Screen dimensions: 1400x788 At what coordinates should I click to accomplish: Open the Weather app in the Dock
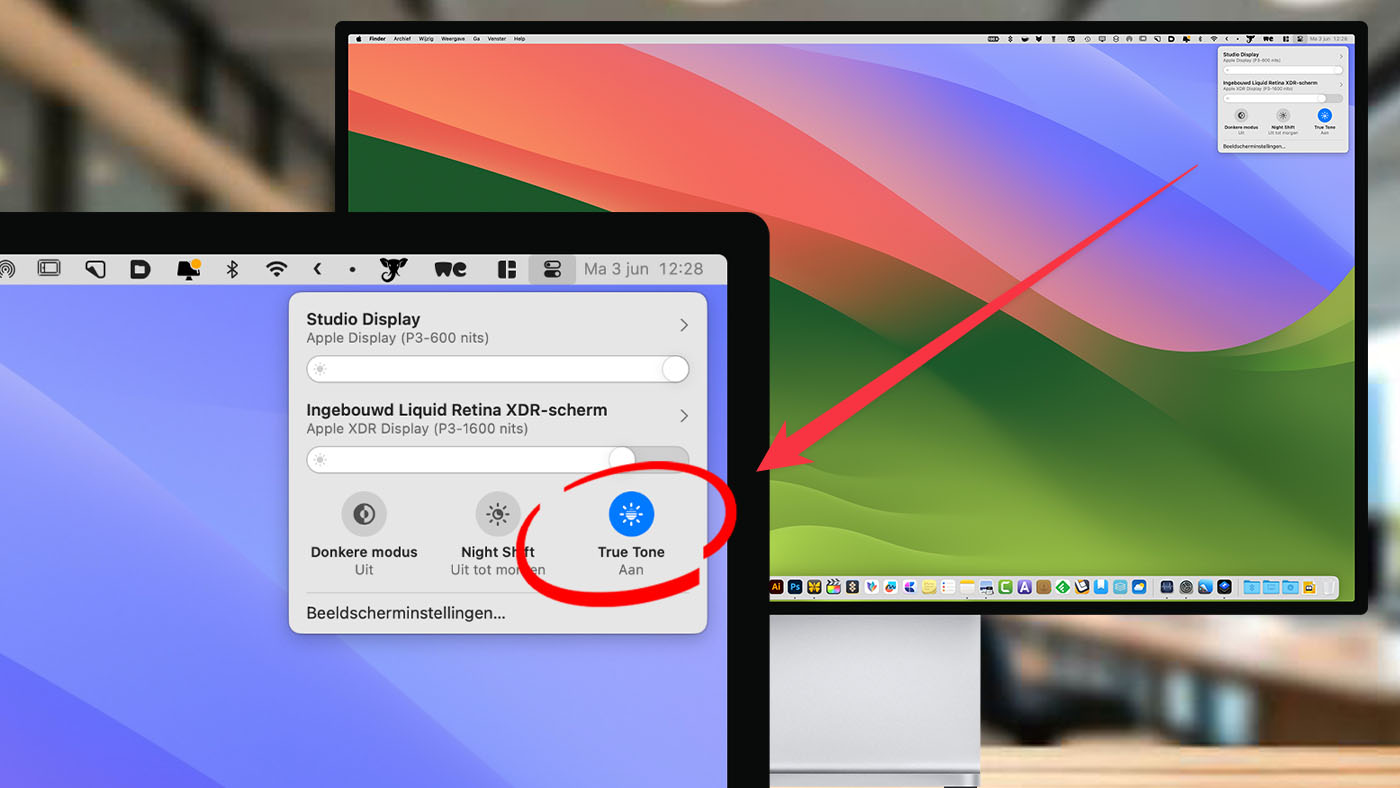tap(1136, 587)
